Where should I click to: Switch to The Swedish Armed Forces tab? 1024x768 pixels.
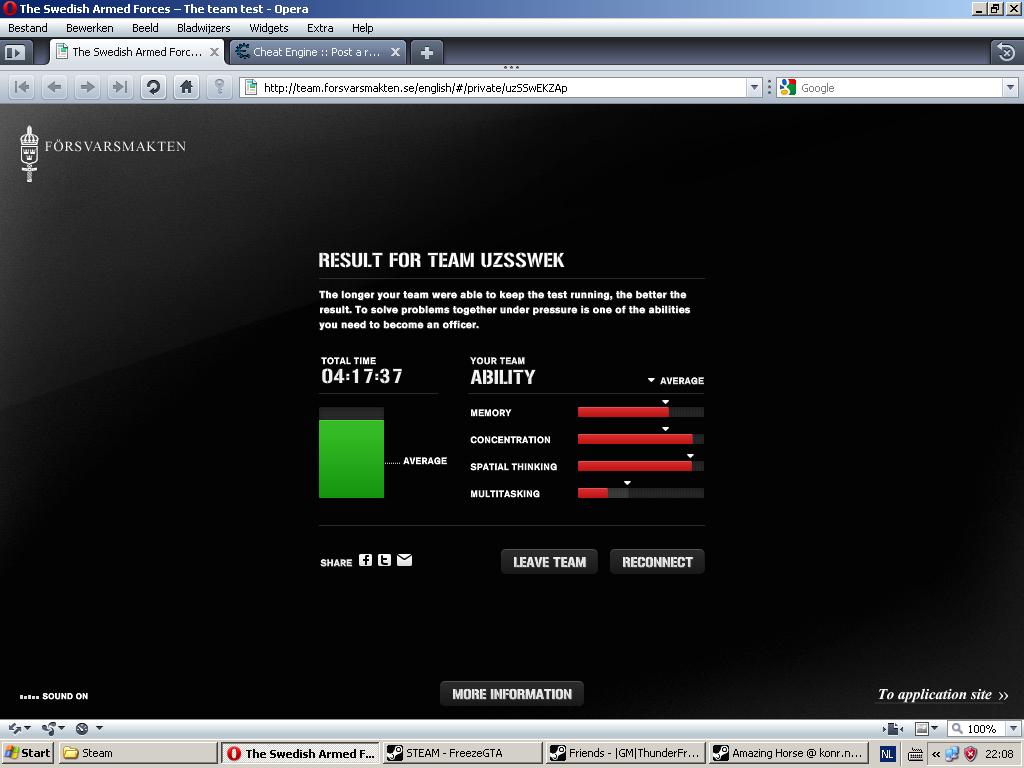tap(137, 52)
